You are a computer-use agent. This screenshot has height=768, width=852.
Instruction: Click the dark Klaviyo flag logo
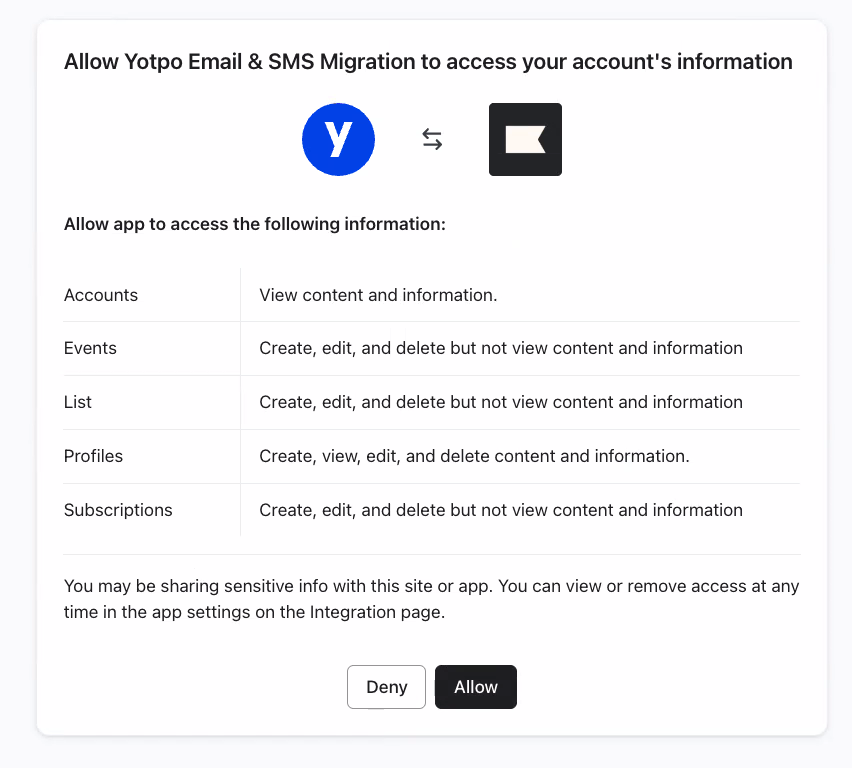[525, 140]
